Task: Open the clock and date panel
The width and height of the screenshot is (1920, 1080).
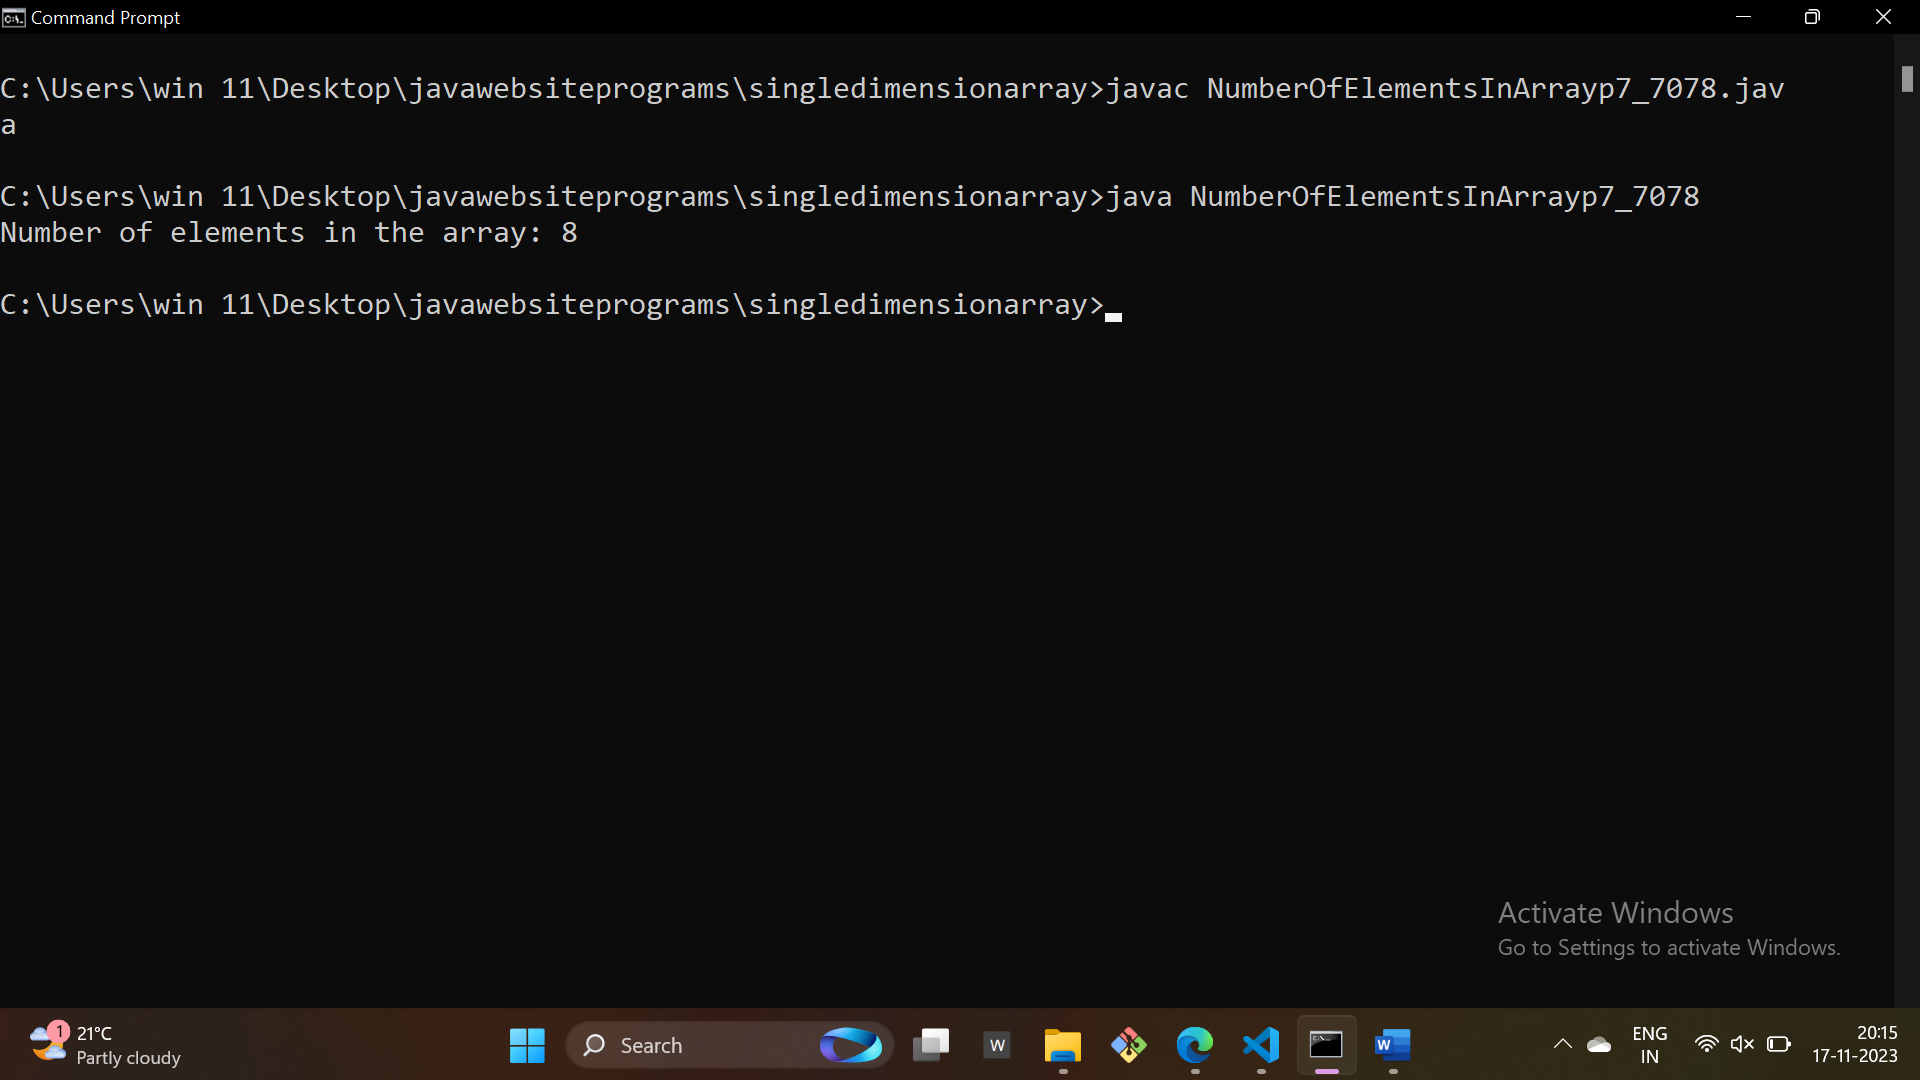Action: (x=1855, y=1044)
